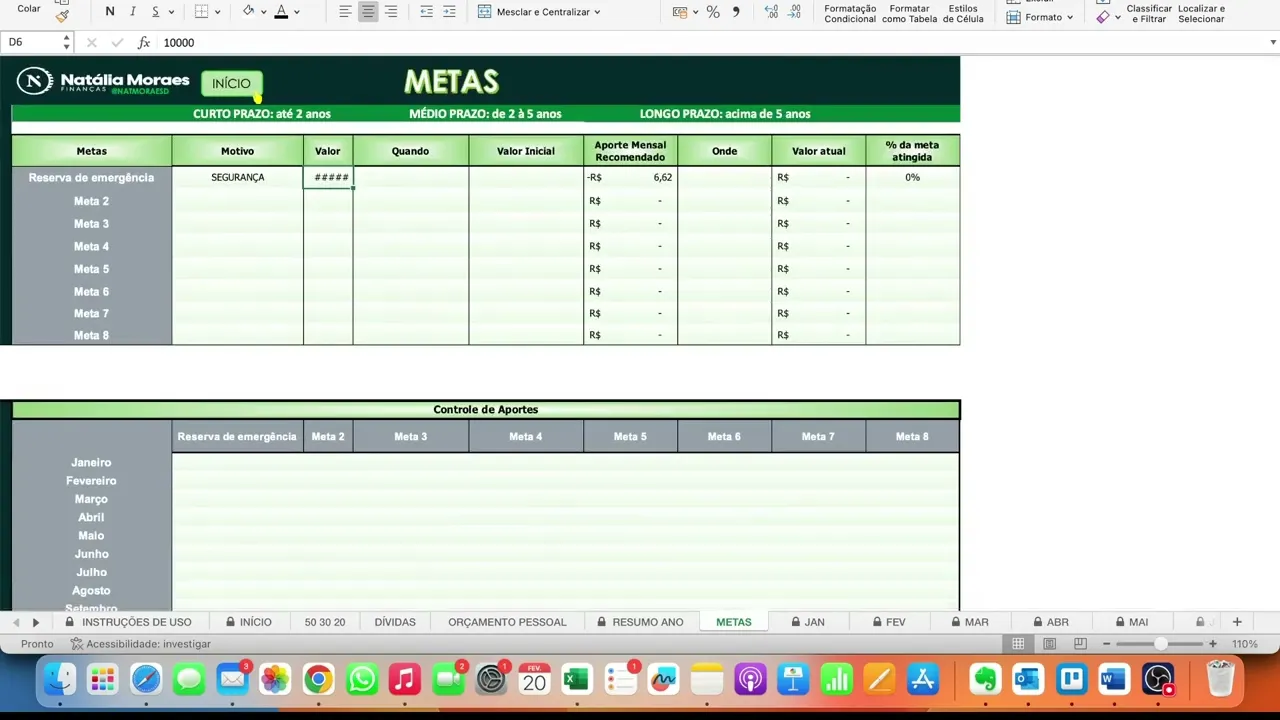Switch to ORÇAMENTO PESSOAL sheet tab
1280x720 pixels.
(x=507, y=622)
